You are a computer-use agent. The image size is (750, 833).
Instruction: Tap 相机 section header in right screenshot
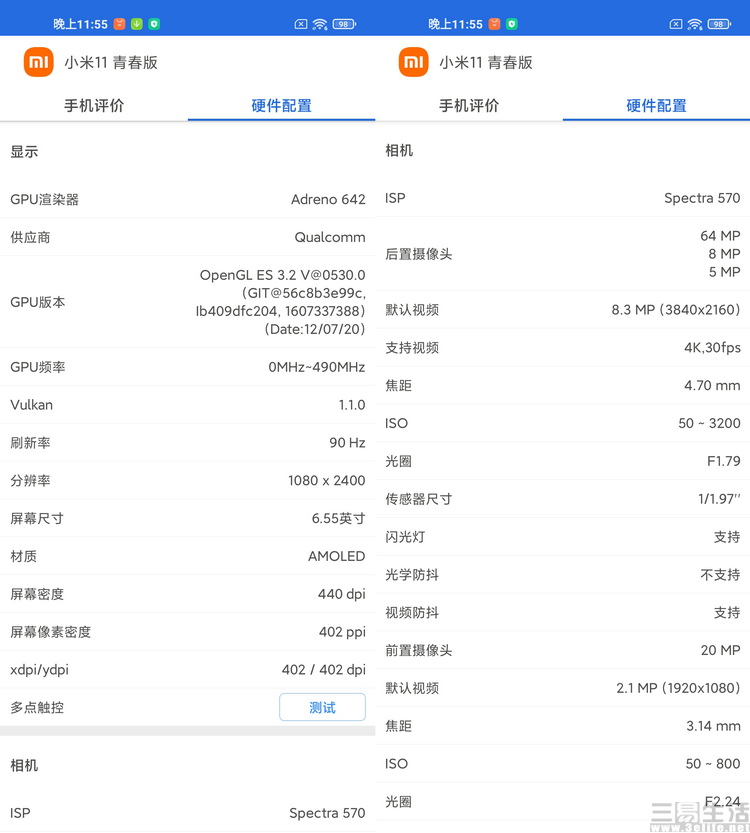coord(399,150)
